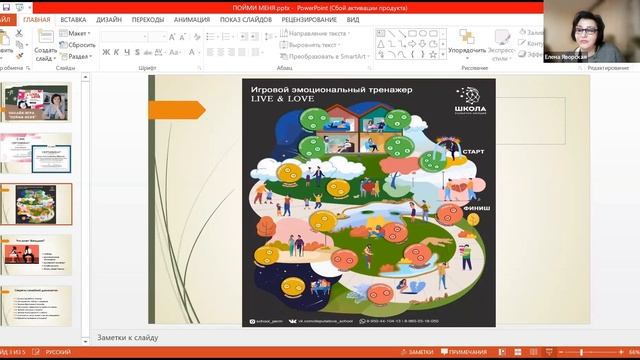Toggle ЗАМЕТКИ notes in status bar
This screenshot has width=640, height=360.
pyautogui.click(x=417, y=352)
